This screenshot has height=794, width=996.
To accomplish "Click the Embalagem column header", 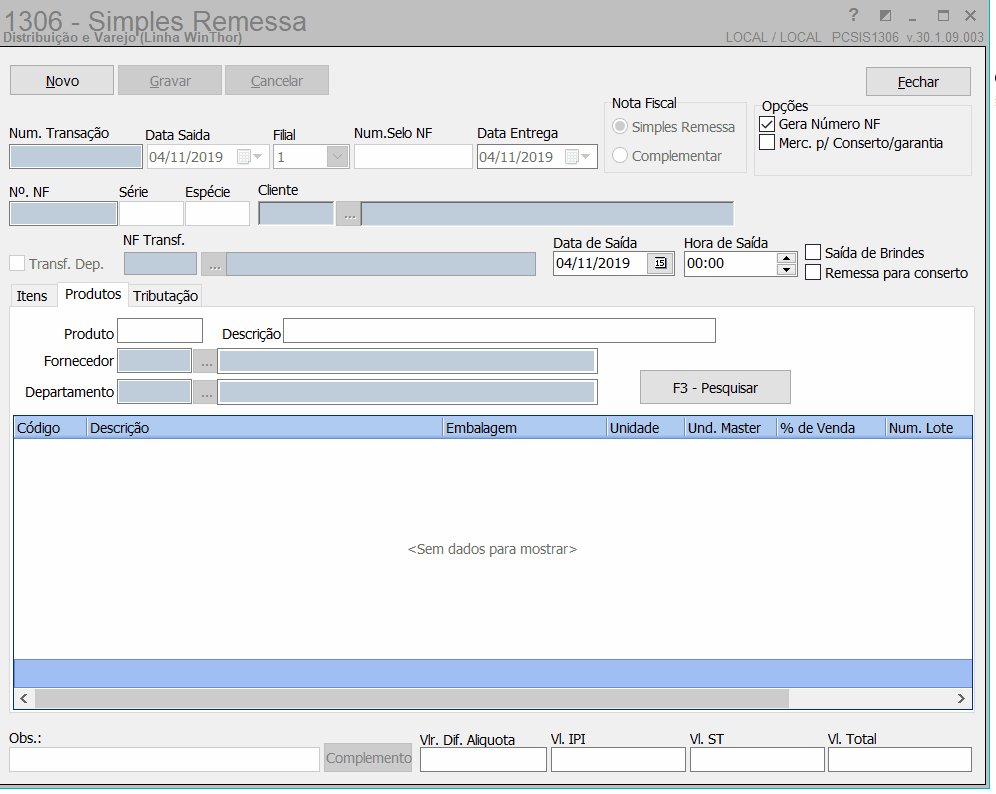I will coord(525,428).
